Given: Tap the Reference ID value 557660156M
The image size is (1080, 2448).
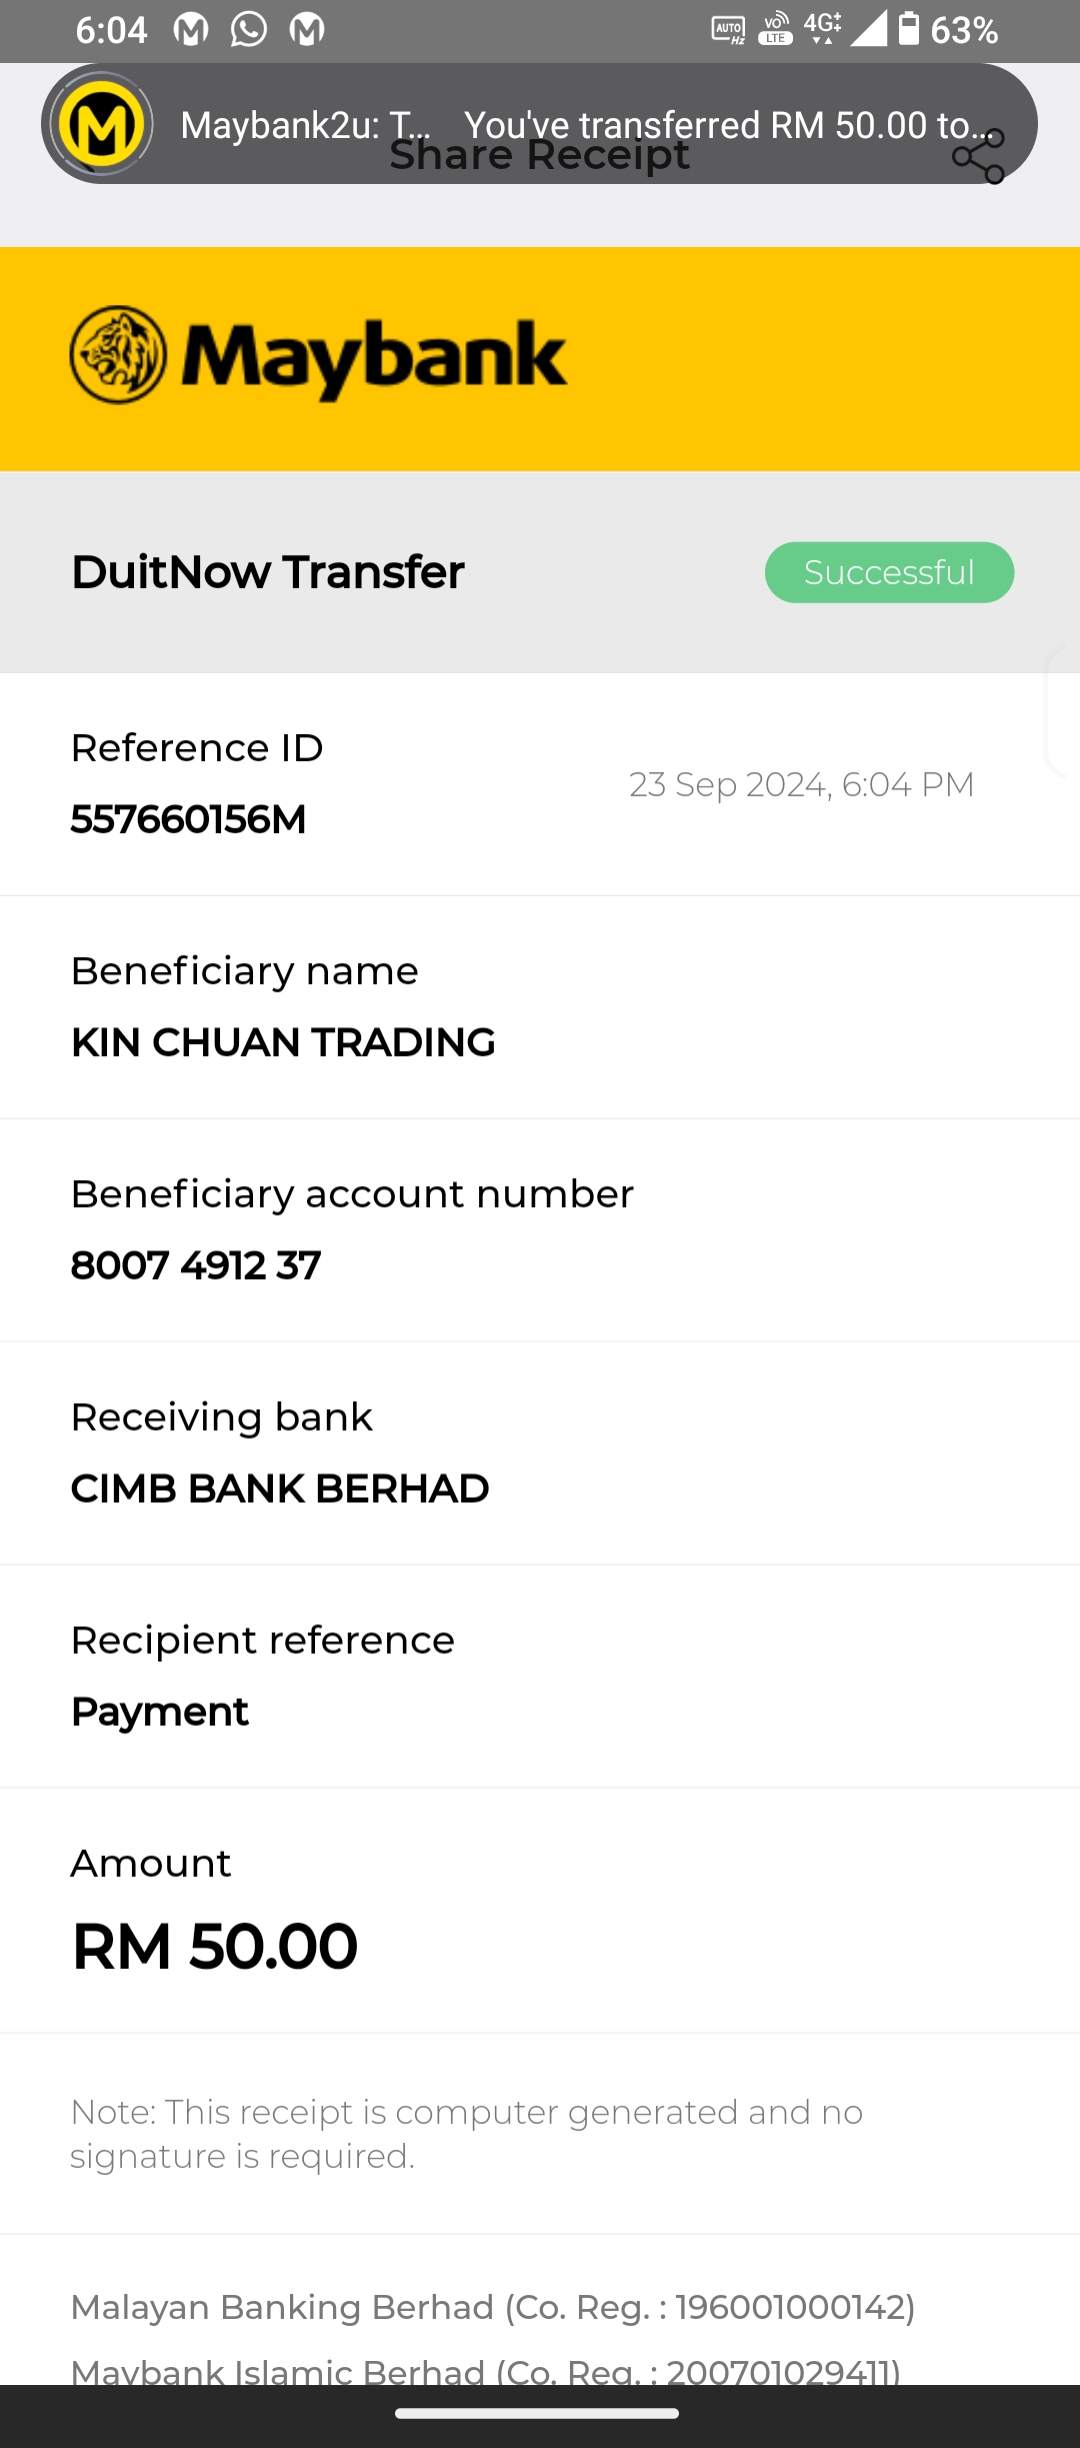Looking at the screenshot, I should (189, 819).
